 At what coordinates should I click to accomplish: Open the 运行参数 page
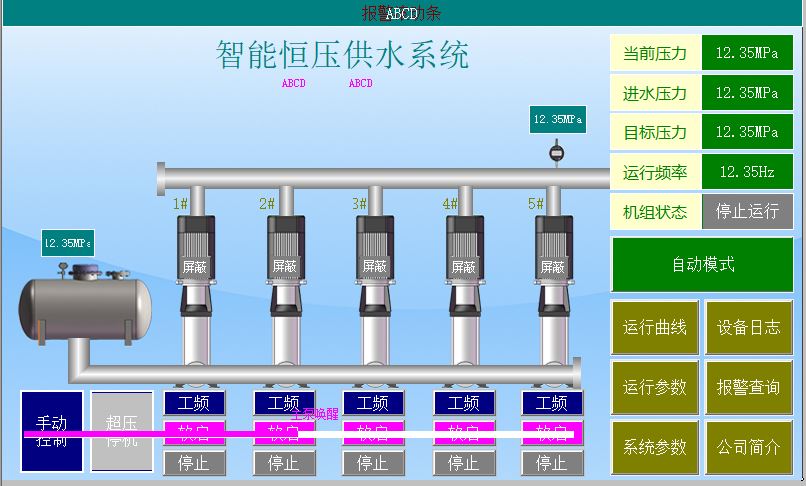[x=655, y=387]
